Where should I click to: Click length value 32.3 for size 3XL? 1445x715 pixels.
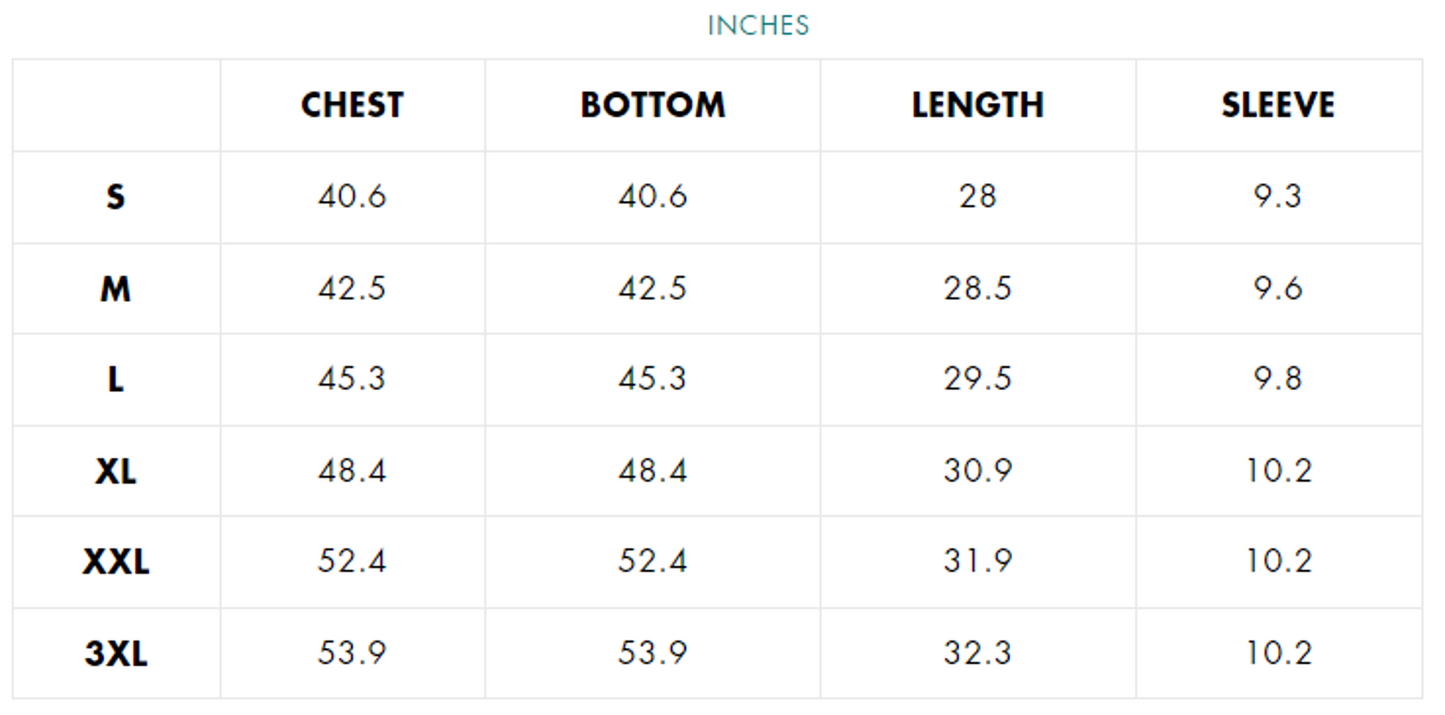(x=977, y=654)
